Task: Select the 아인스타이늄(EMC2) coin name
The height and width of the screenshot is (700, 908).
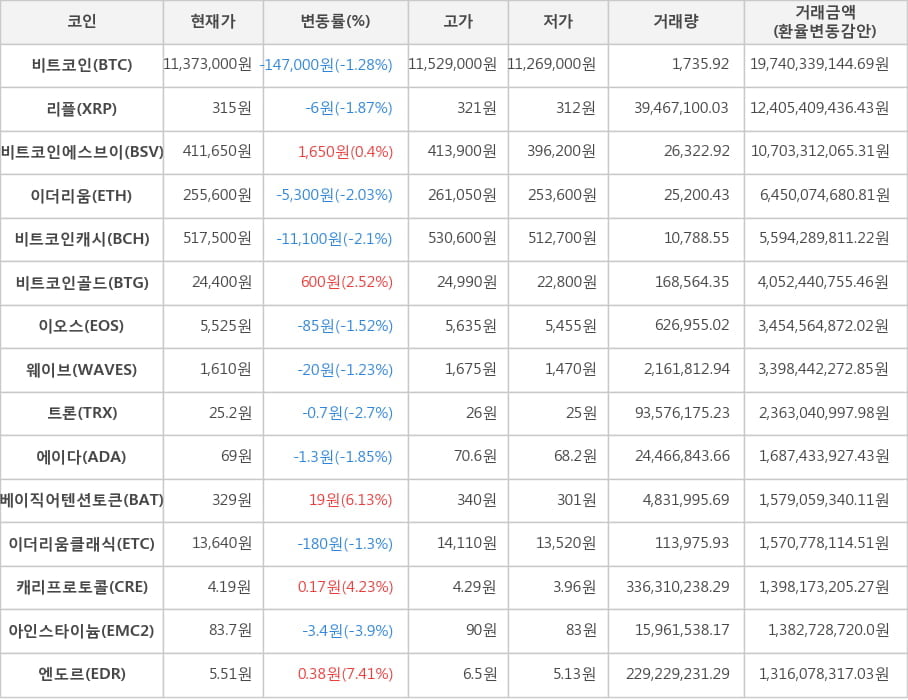Action: (x=82, y=631)
